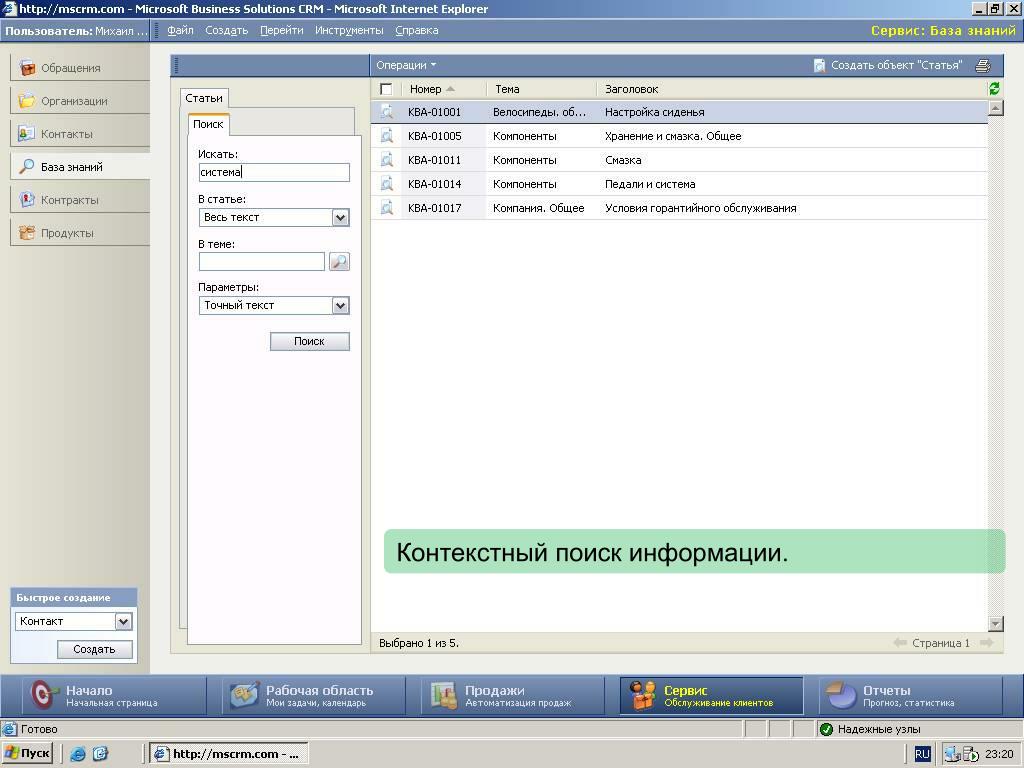Open the topic lookup magnifier button
The image size is (1024, 768).
tap(339, 262)
